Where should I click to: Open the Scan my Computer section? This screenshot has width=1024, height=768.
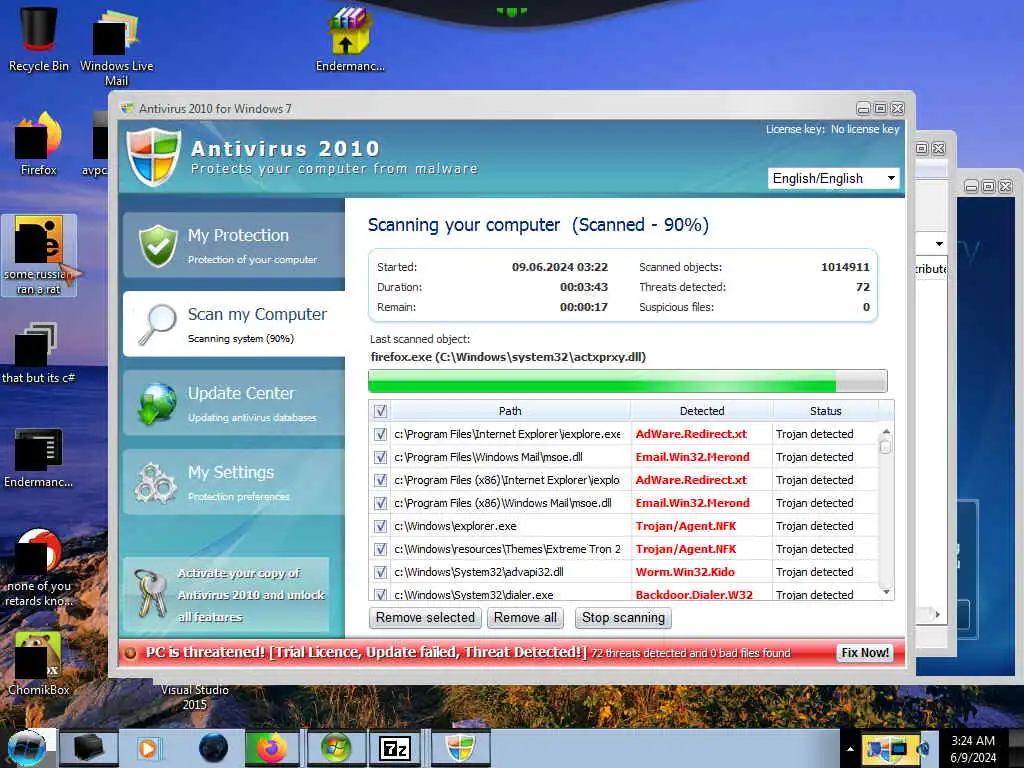234,324
